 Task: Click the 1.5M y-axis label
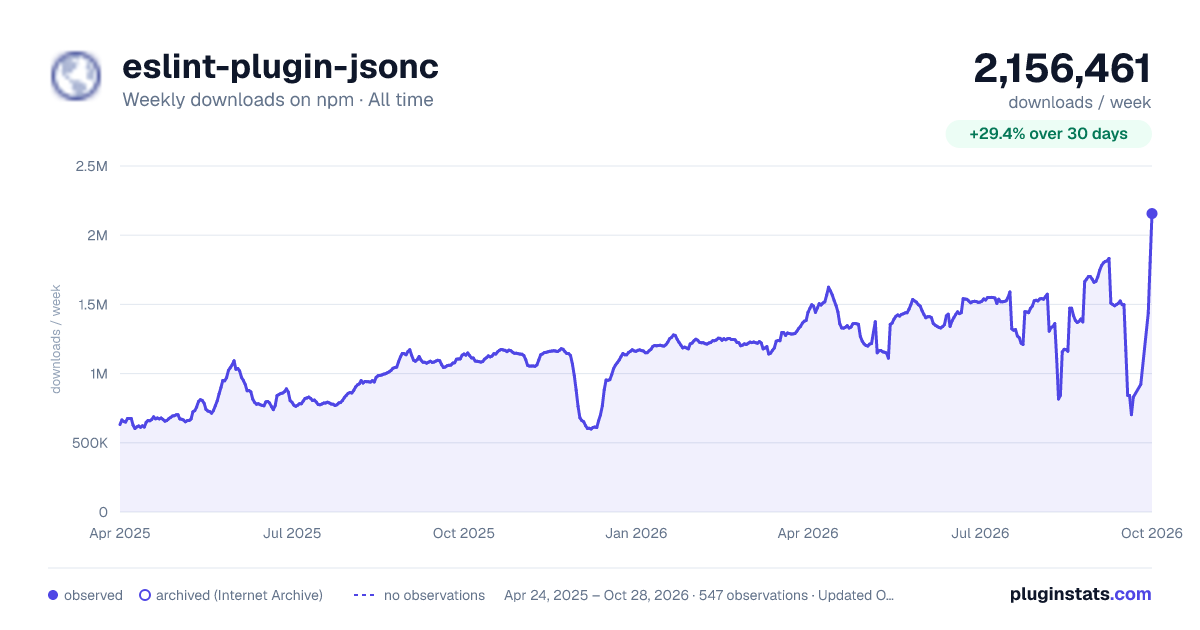(x=92, y=304)
